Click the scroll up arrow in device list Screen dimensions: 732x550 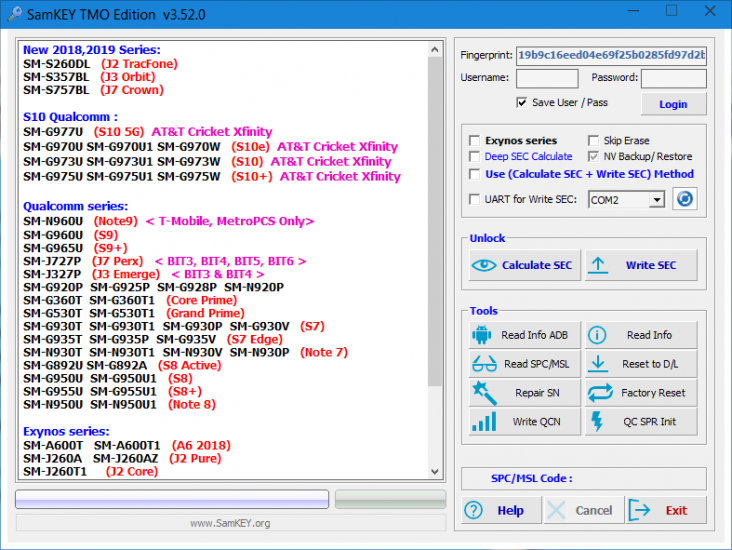coord(435,49)
